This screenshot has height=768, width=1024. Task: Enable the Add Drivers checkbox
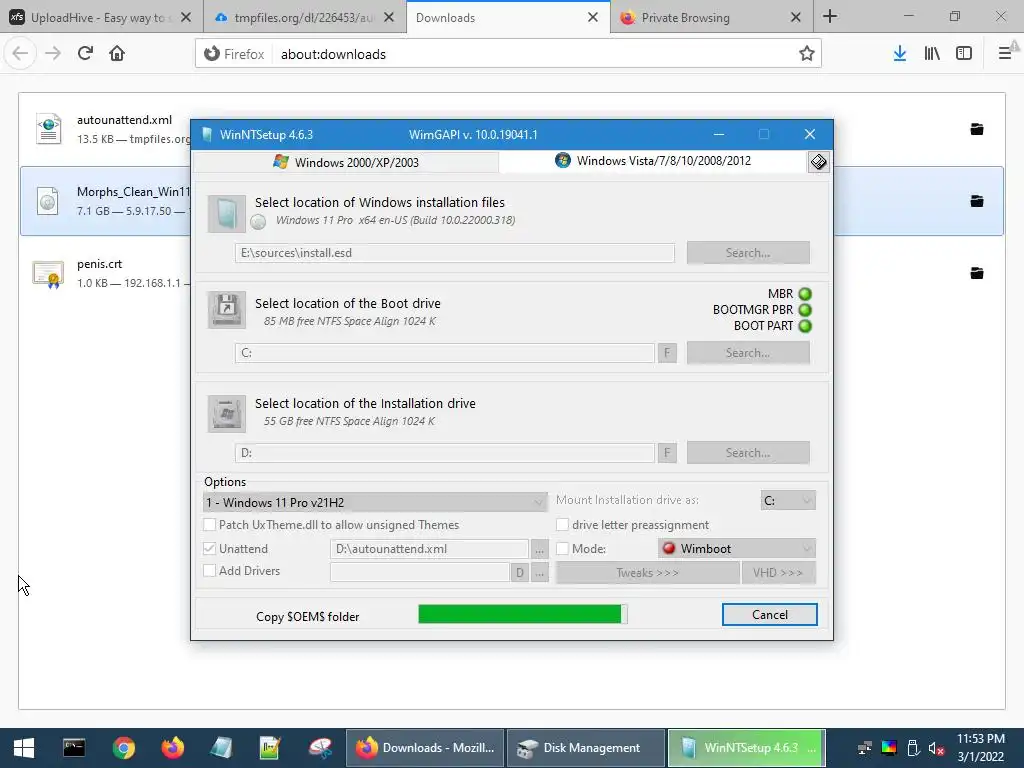click(x=210, y=571)
